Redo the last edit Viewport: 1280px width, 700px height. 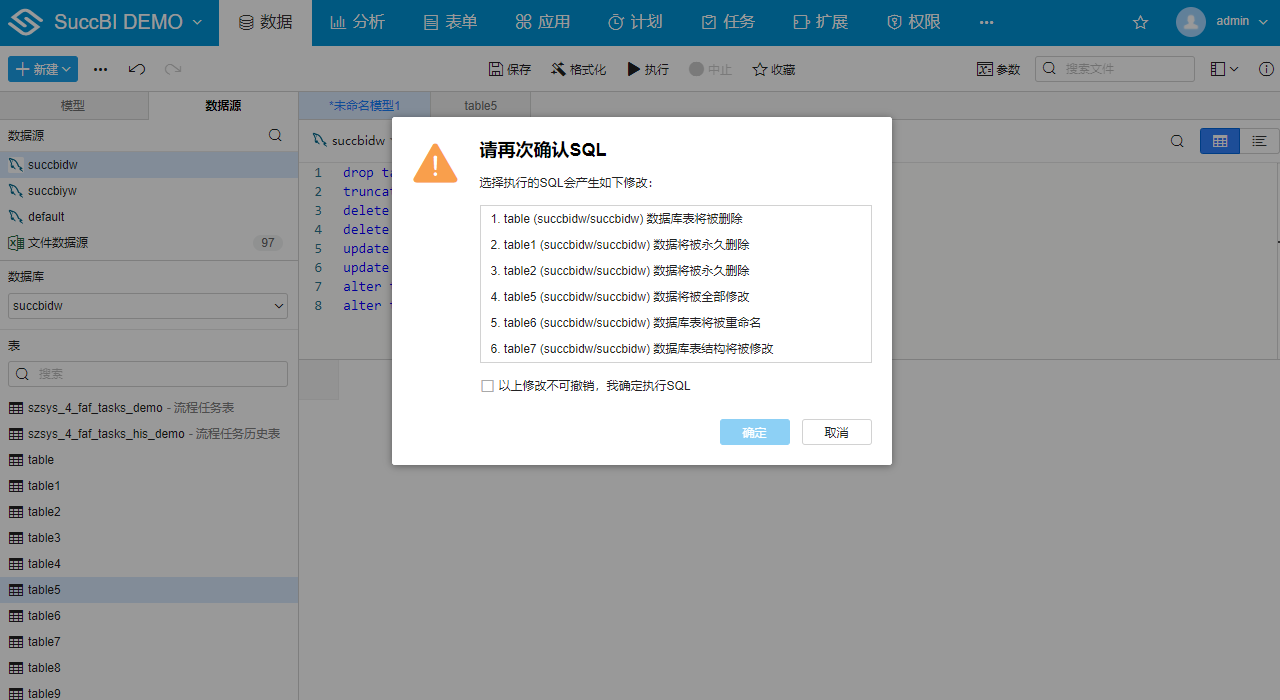[171, 69]
